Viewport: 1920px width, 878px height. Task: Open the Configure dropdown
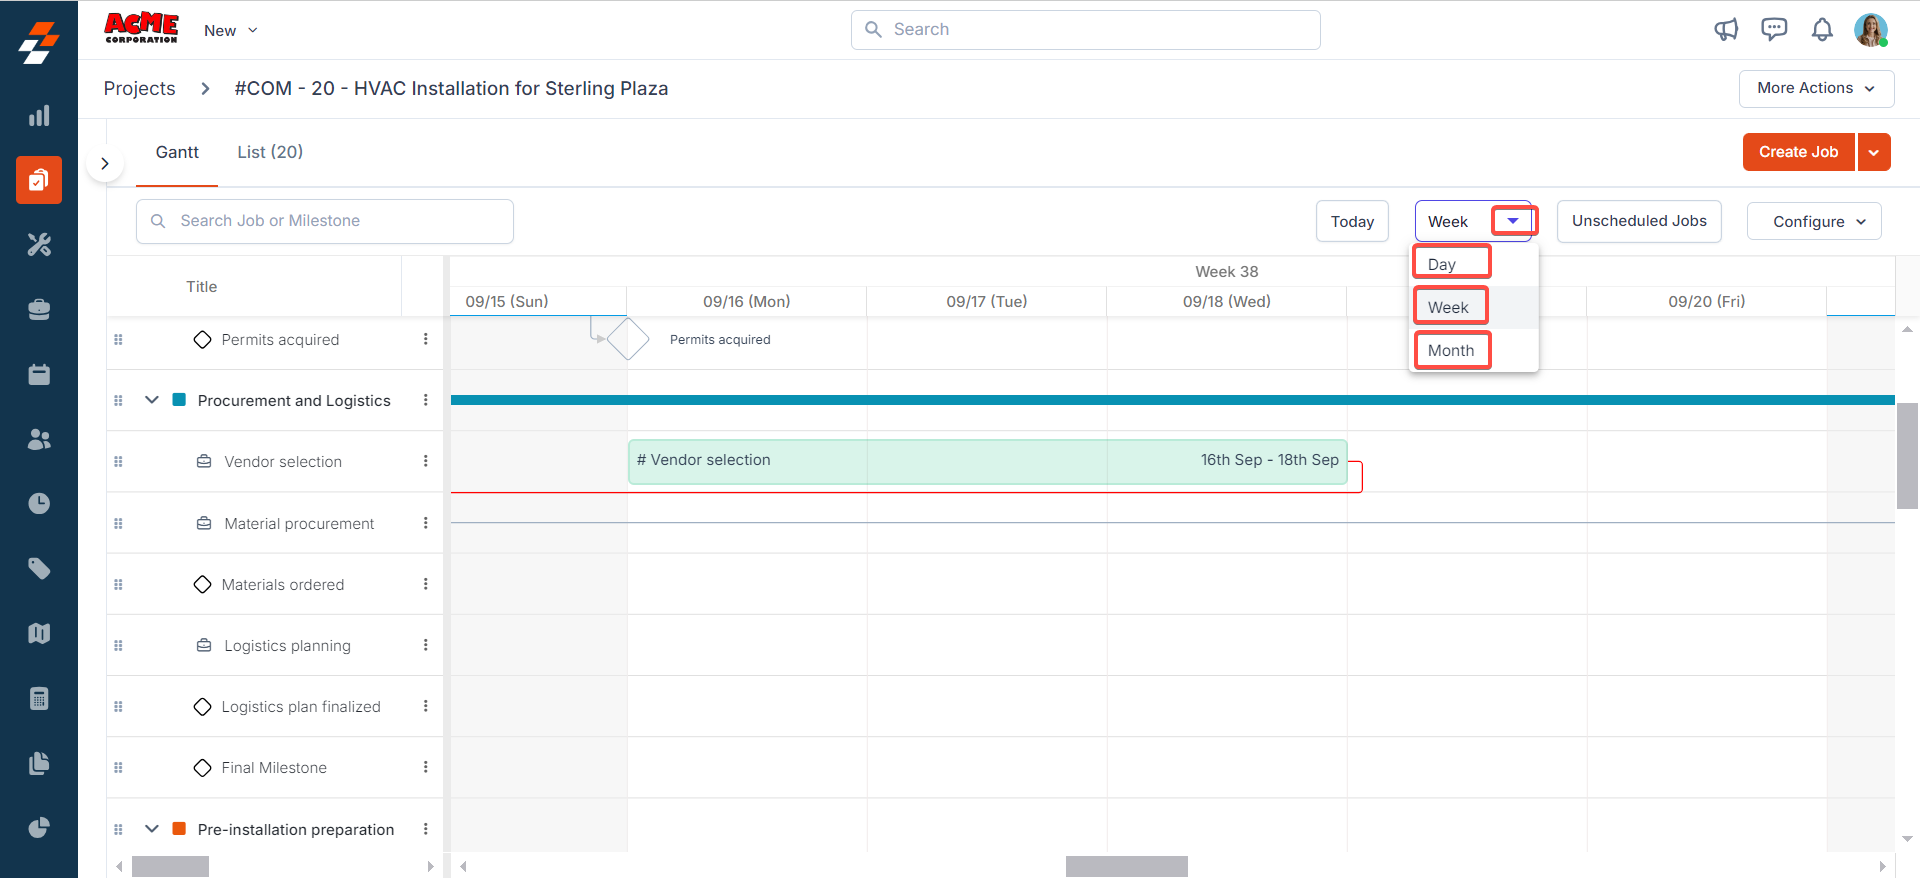tap(1813, 222)
